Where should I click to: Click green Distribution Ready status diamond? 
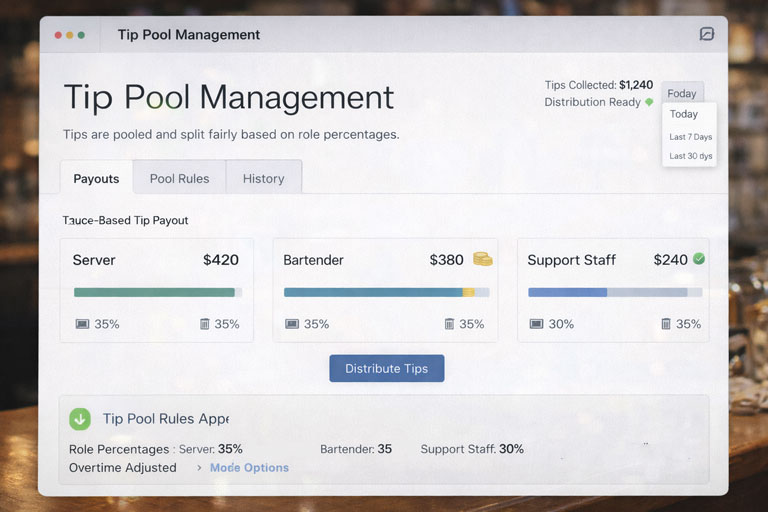pyautogui.click(x=649, y=102)
